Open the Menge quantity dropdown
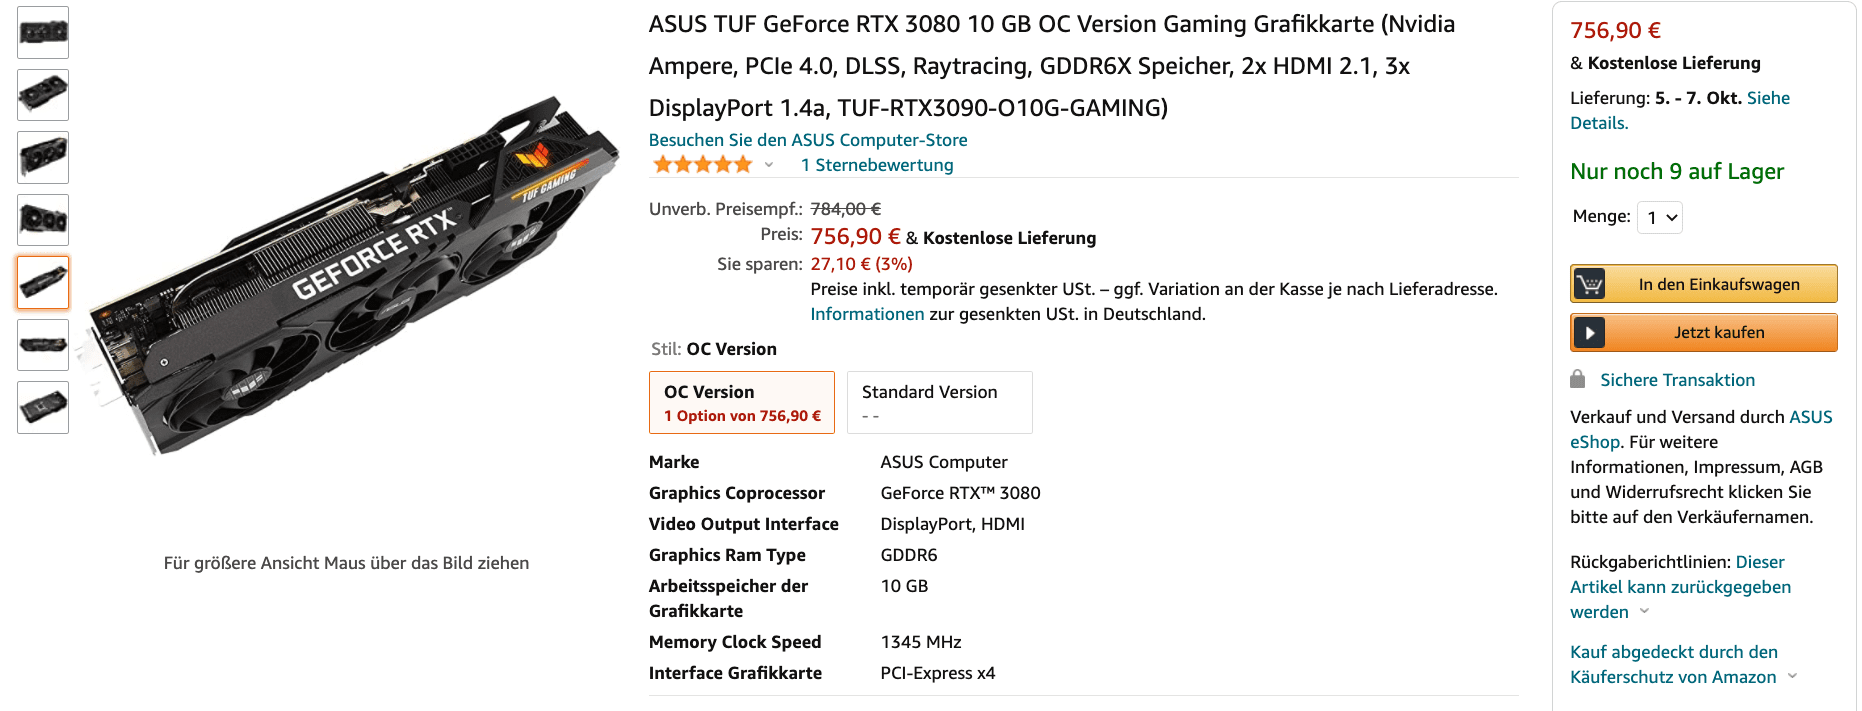 point(1659,217)
